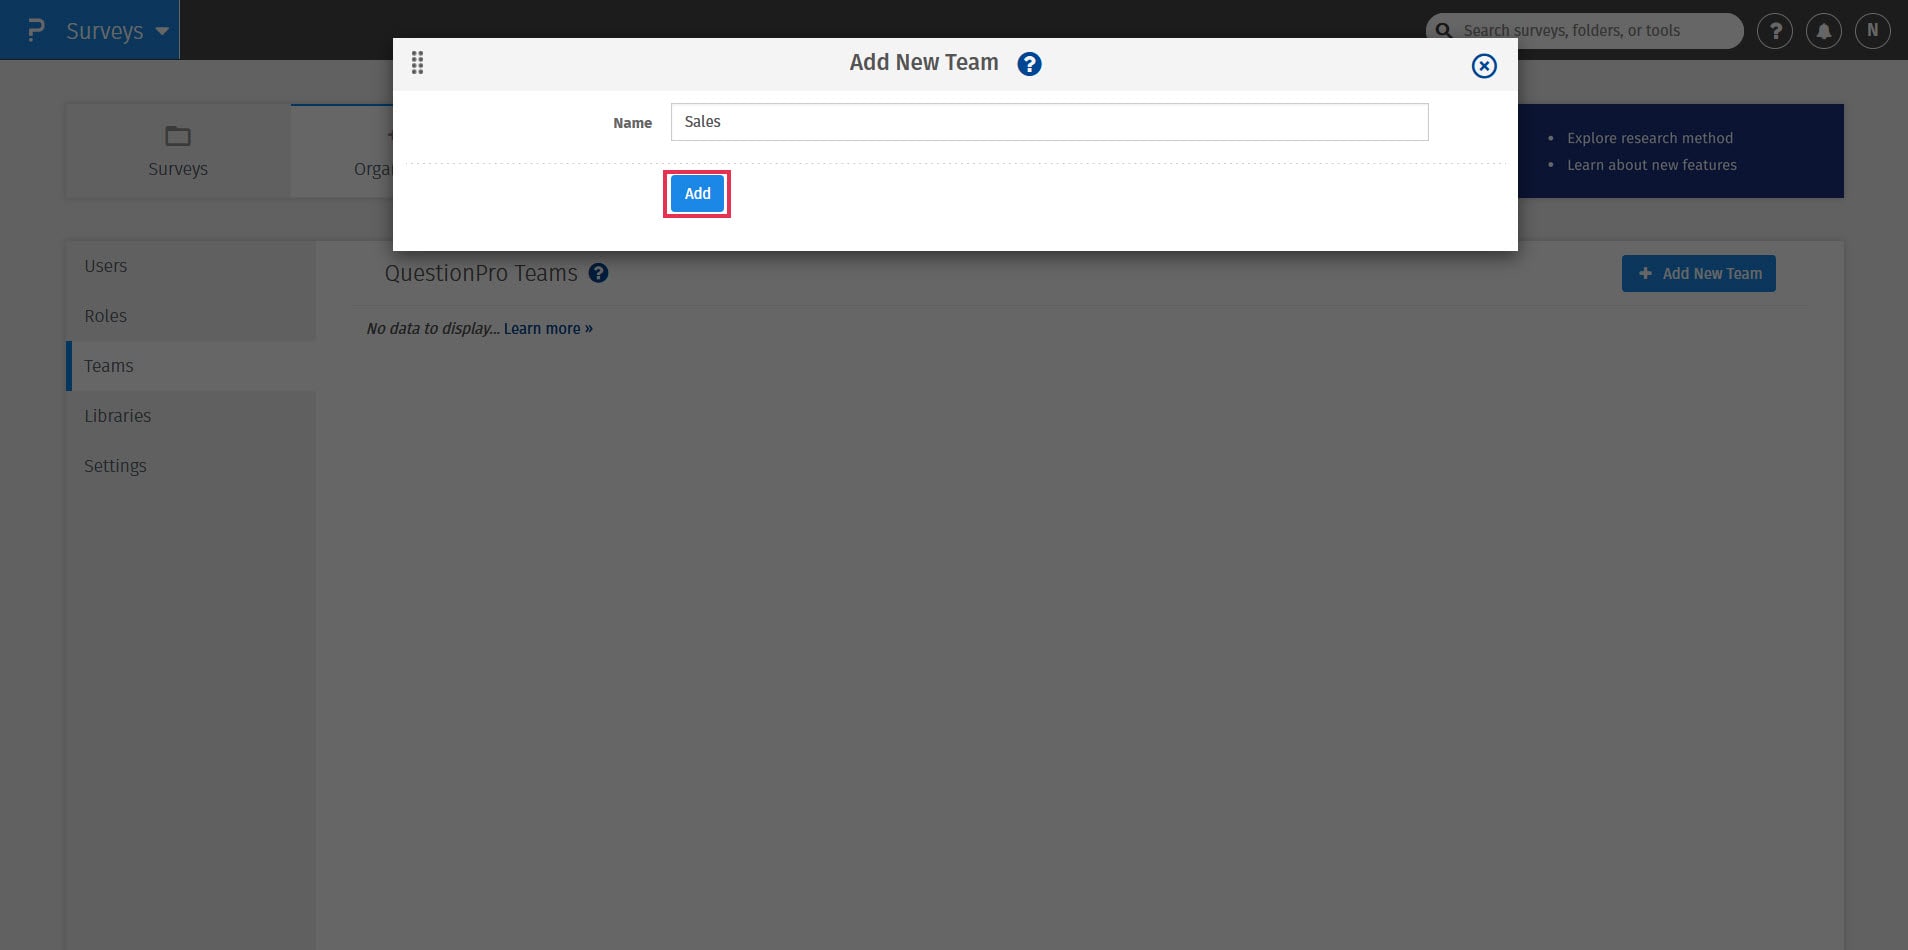Open the user profile avatar N
1908x950 pixels.
click(x=1873, y=31)
